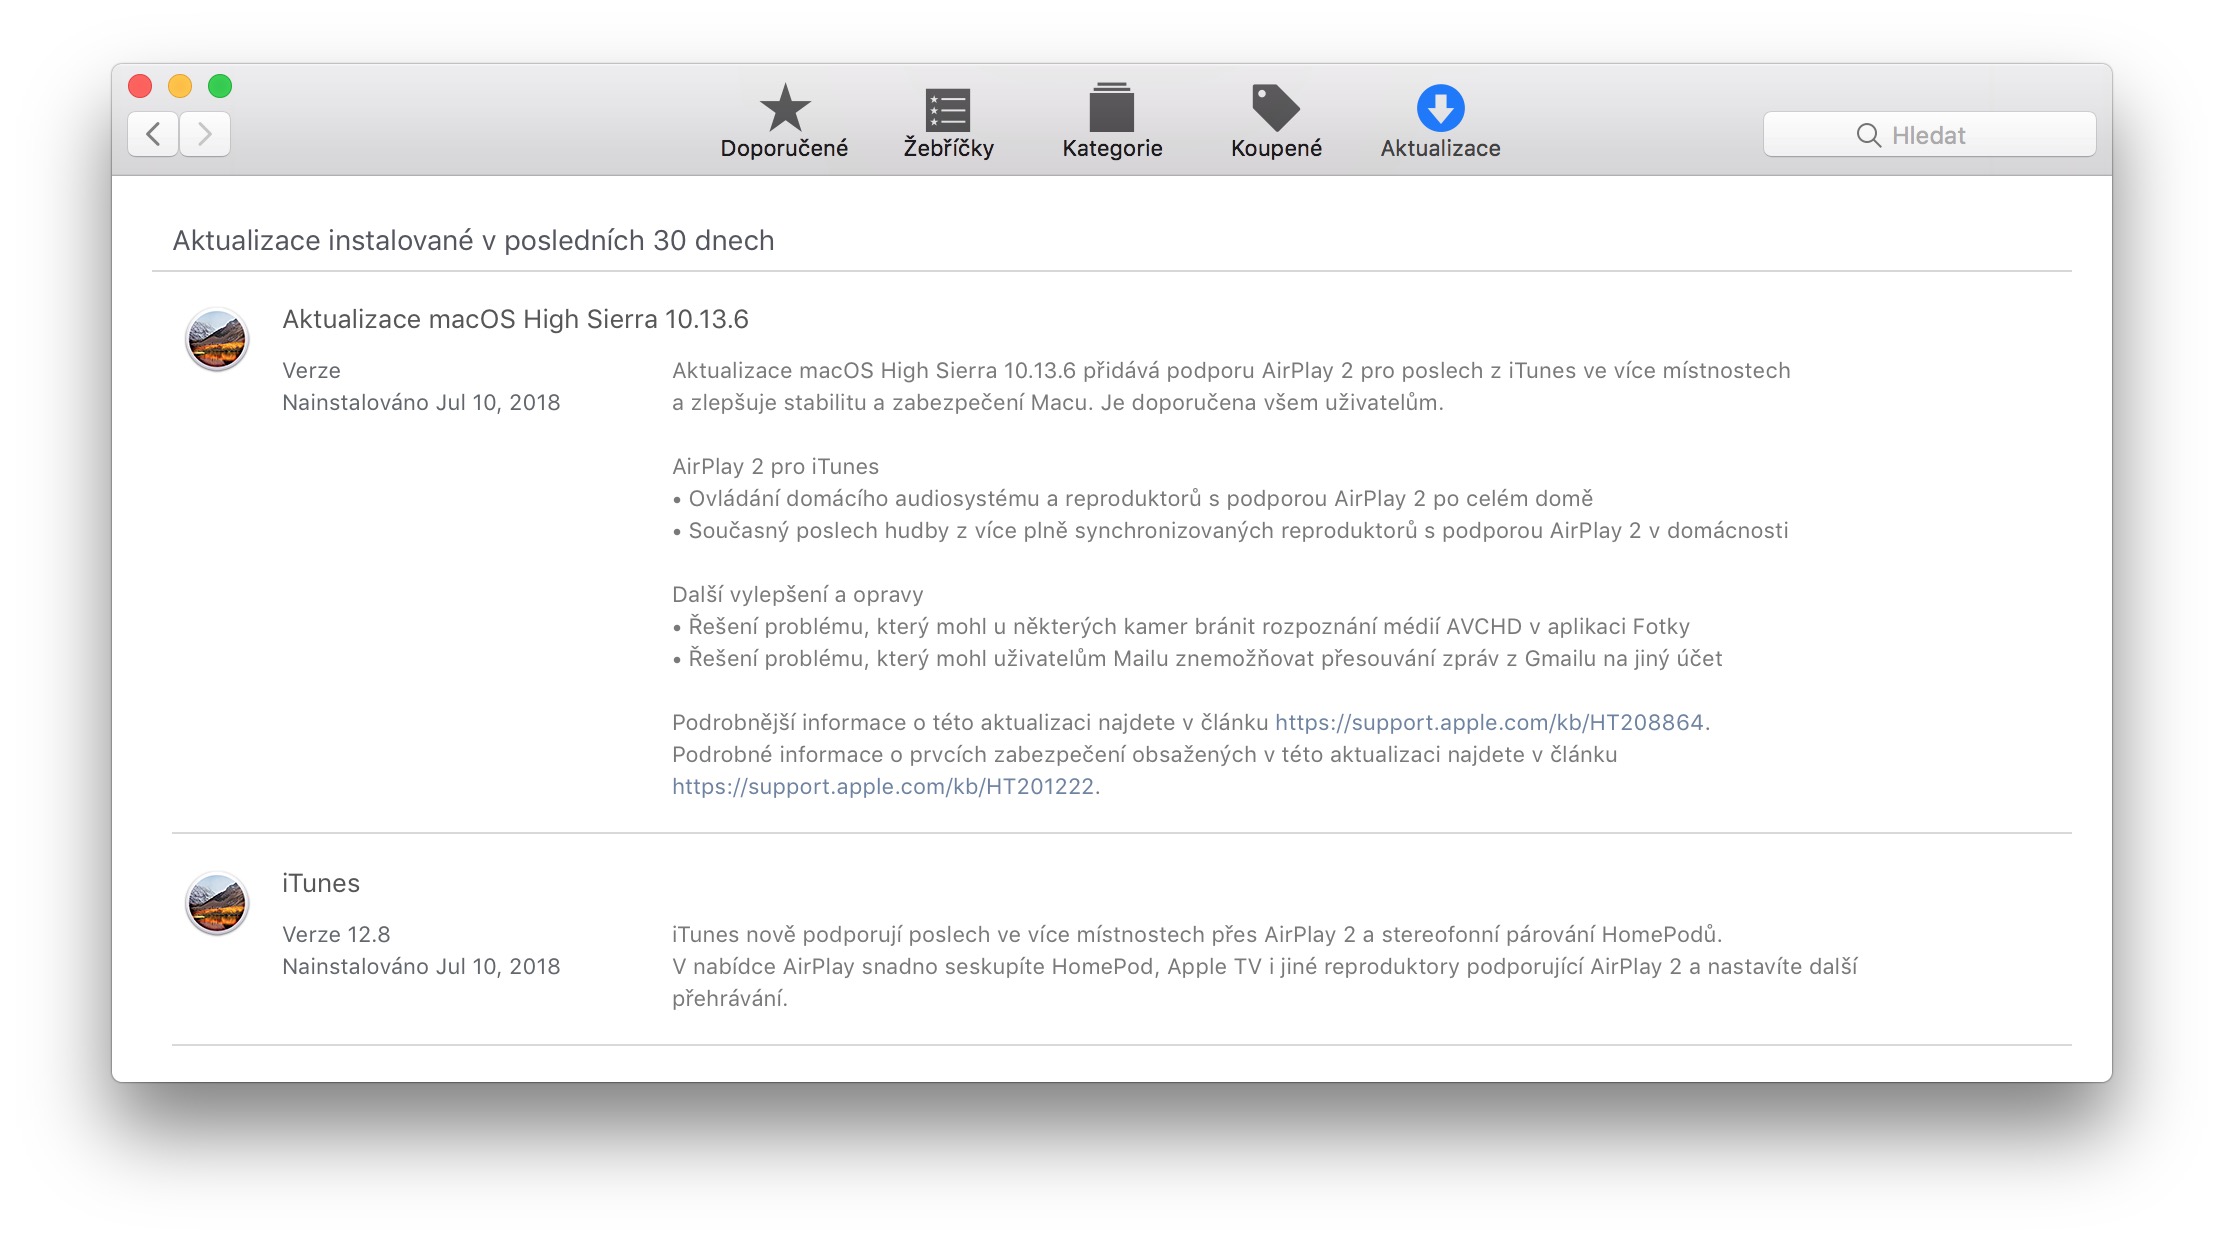This screenshot has height=1242, width=2224.
Task: Click the 'iTunes' update title
Action: point(321,883)
